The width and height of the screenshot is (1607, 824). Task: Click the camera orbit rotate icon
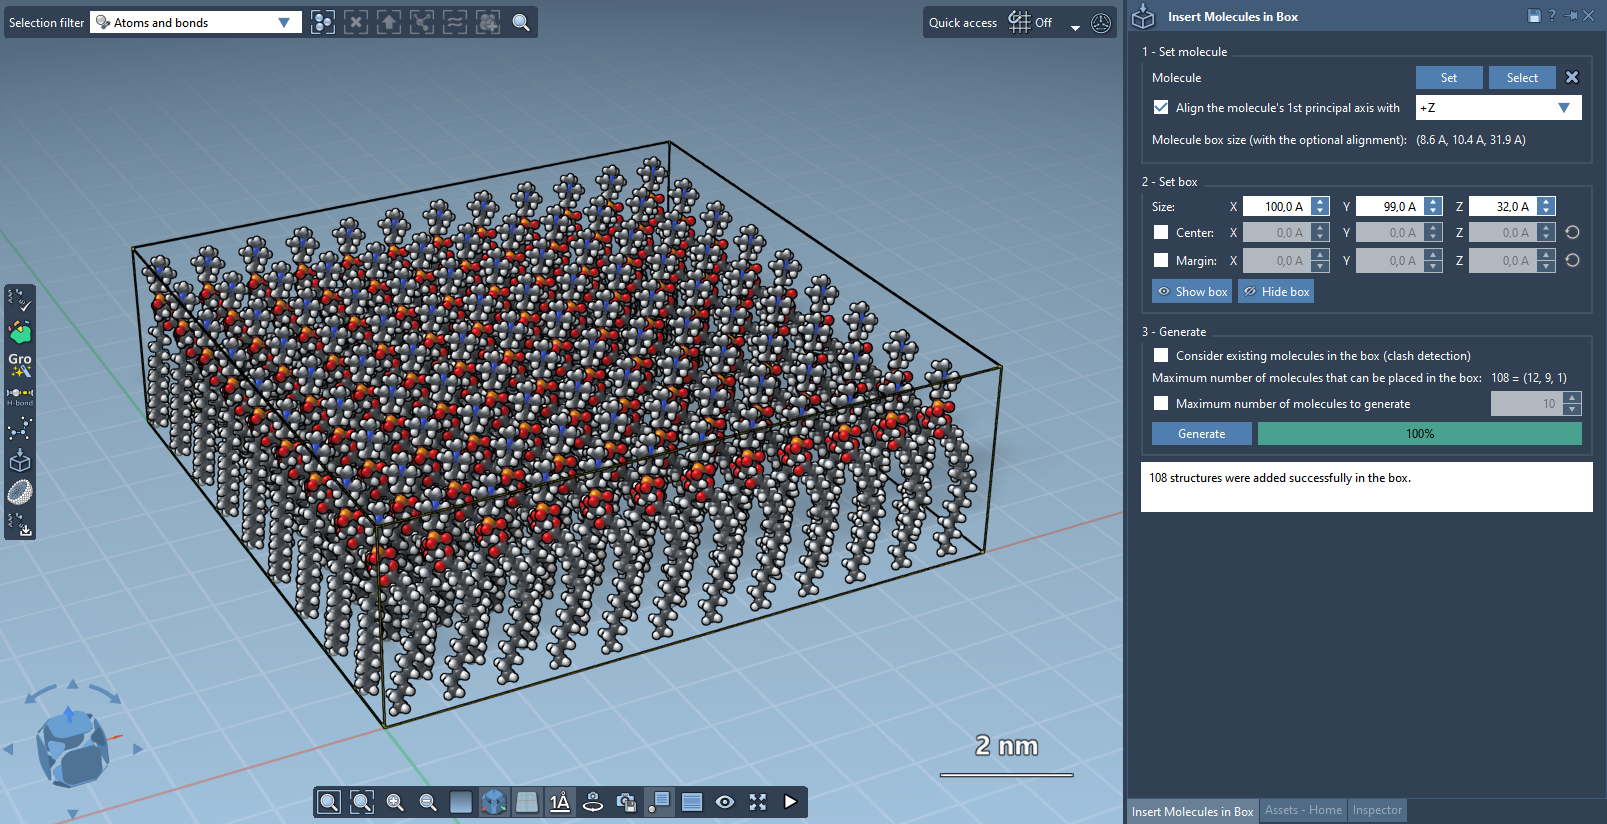[x=593, y=802]
